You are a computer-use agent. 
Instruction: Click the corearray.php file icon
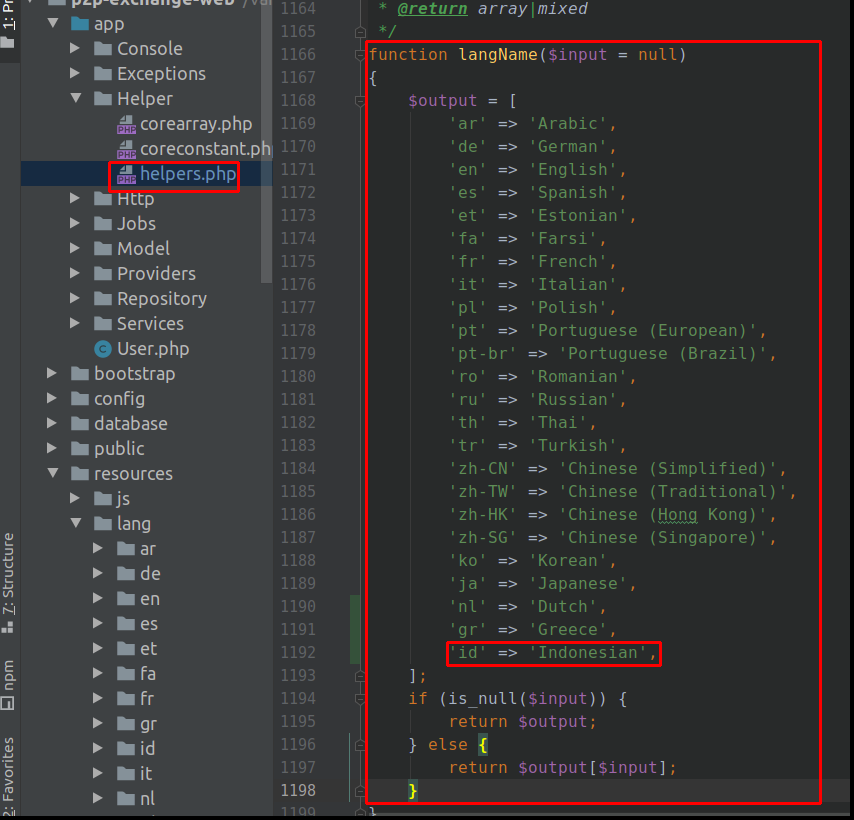pos(126,124)
